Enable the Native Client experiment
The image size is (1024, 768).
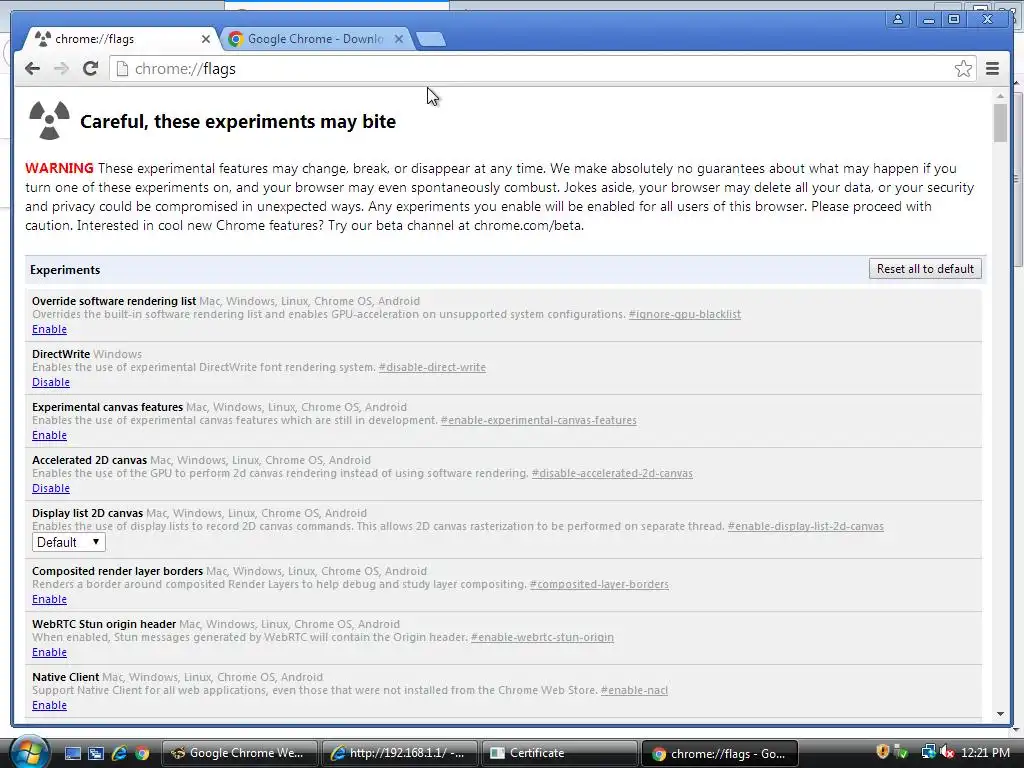pyautogui.click(x=50, y=705)
